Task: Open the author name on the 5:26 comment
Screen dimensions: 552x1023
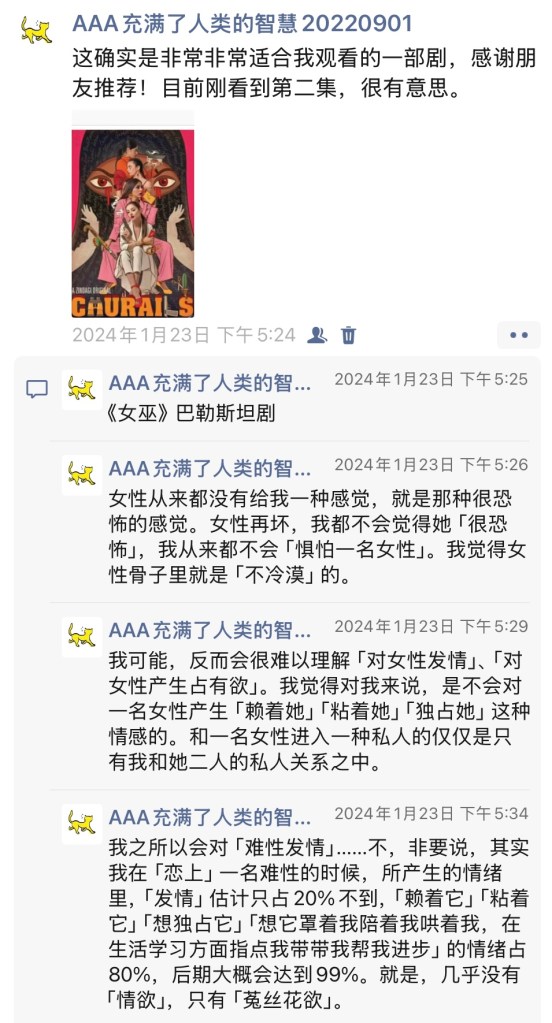Action: 209,469
